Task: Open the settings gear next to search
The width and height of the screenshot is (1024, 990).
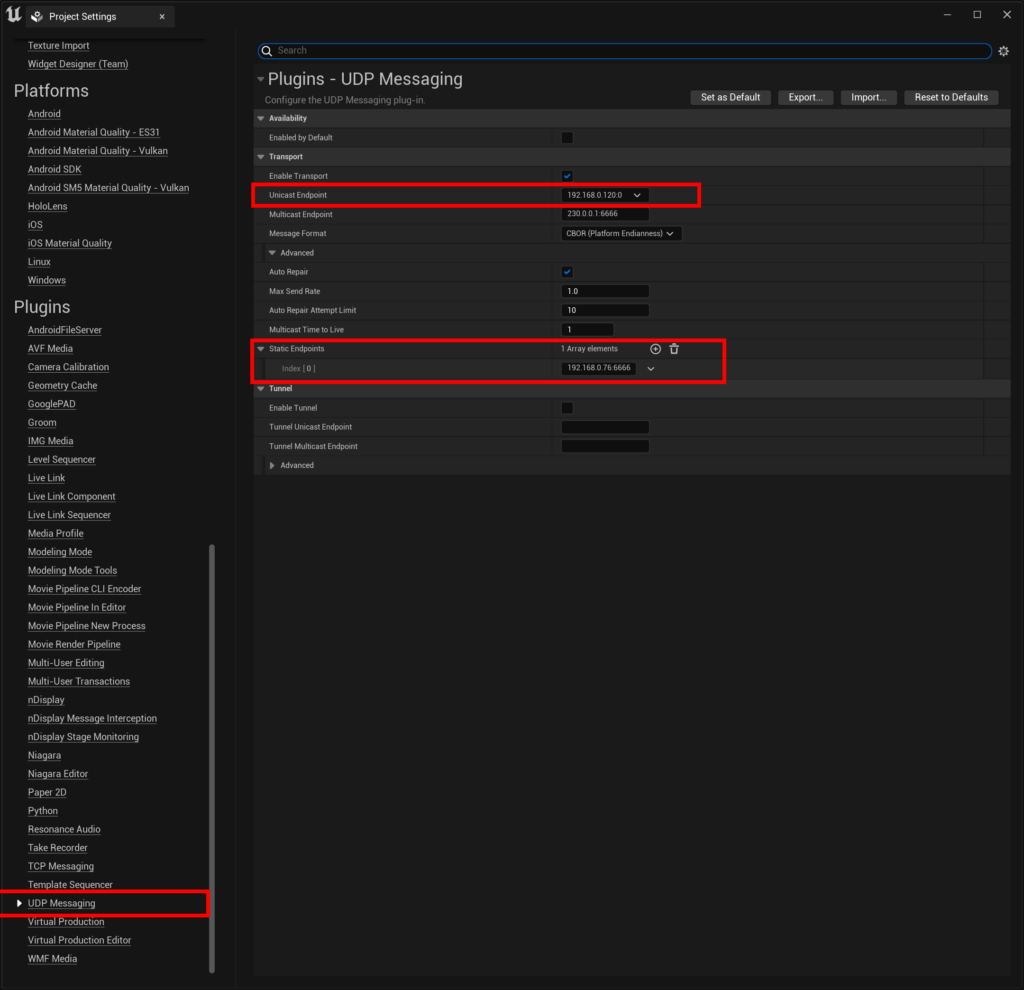Action: 1003,51
